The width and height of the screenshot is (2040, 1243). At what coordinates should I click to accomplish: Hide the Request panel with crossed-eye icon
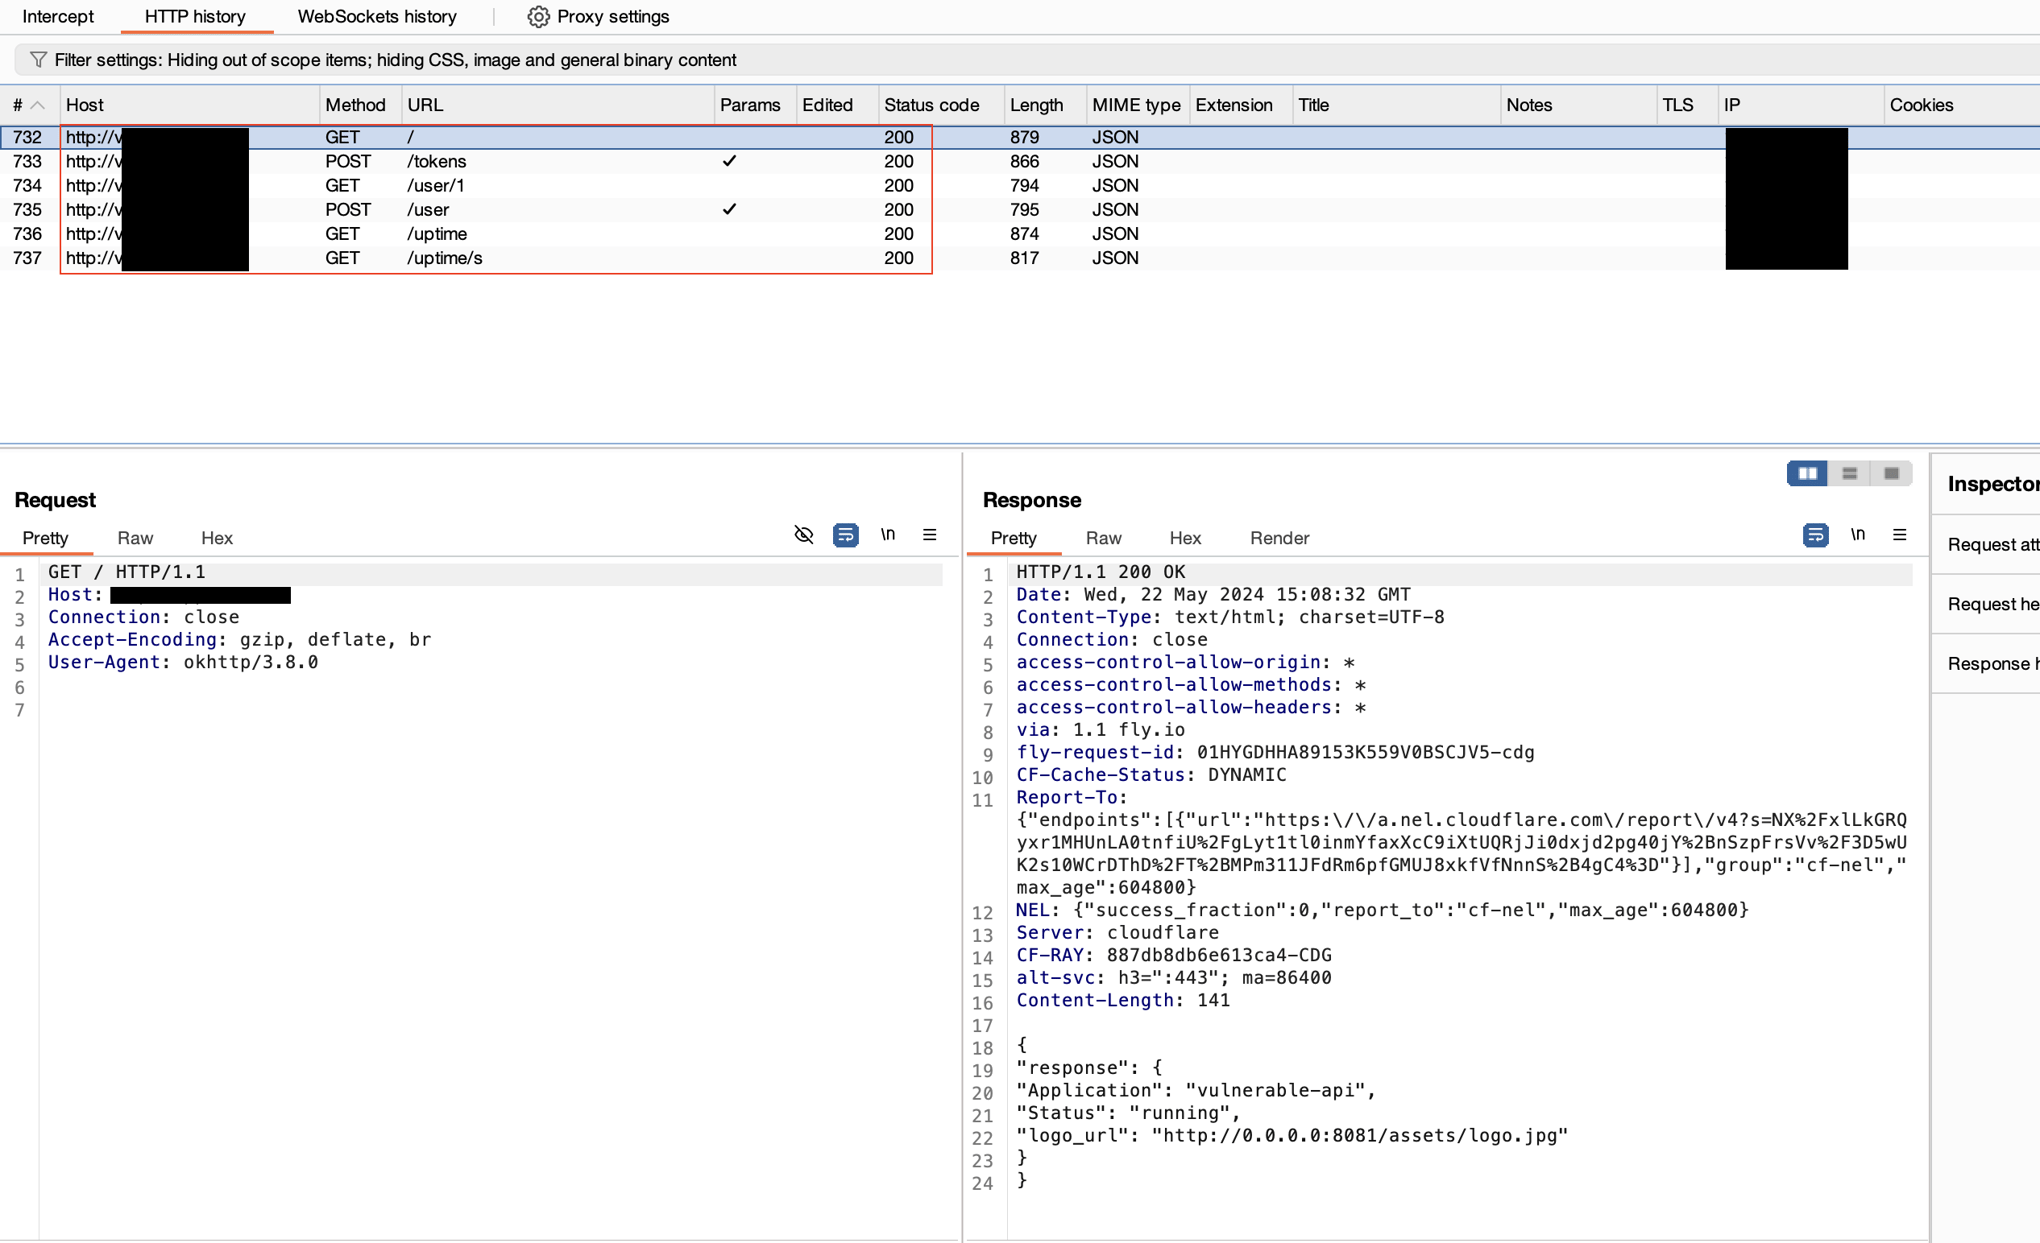coord(804,535)
